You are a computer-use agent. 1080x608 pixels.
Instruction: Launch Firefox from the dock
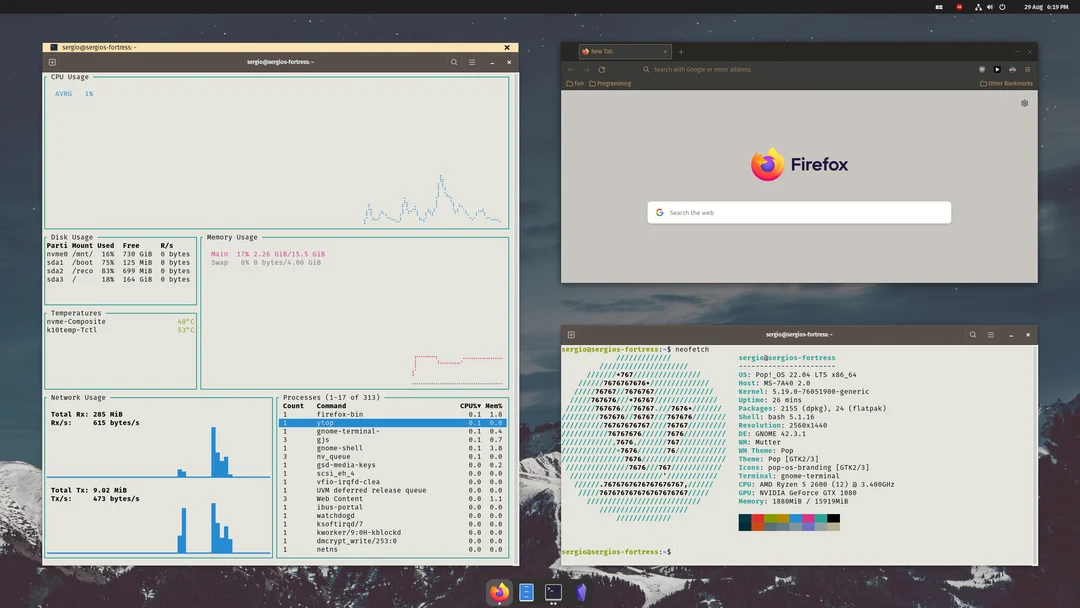point(499,591)
